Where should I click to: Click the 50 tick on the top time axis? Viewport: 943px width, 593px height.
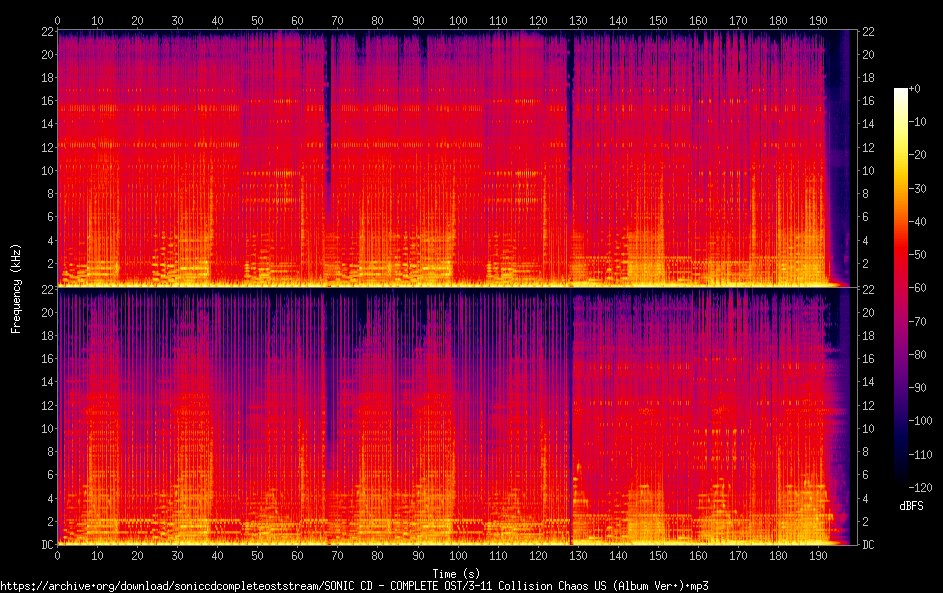pos(257,20)
